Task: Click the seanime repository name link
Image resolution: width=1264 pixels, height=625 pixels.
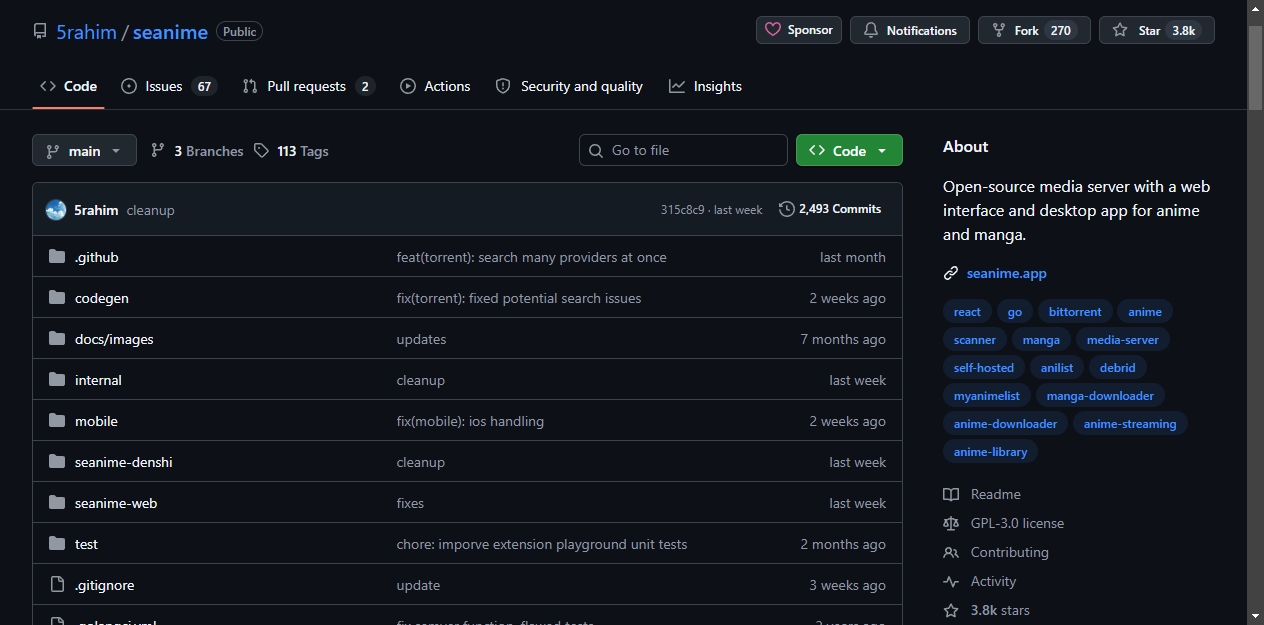Action: click(x=170, y=32)
